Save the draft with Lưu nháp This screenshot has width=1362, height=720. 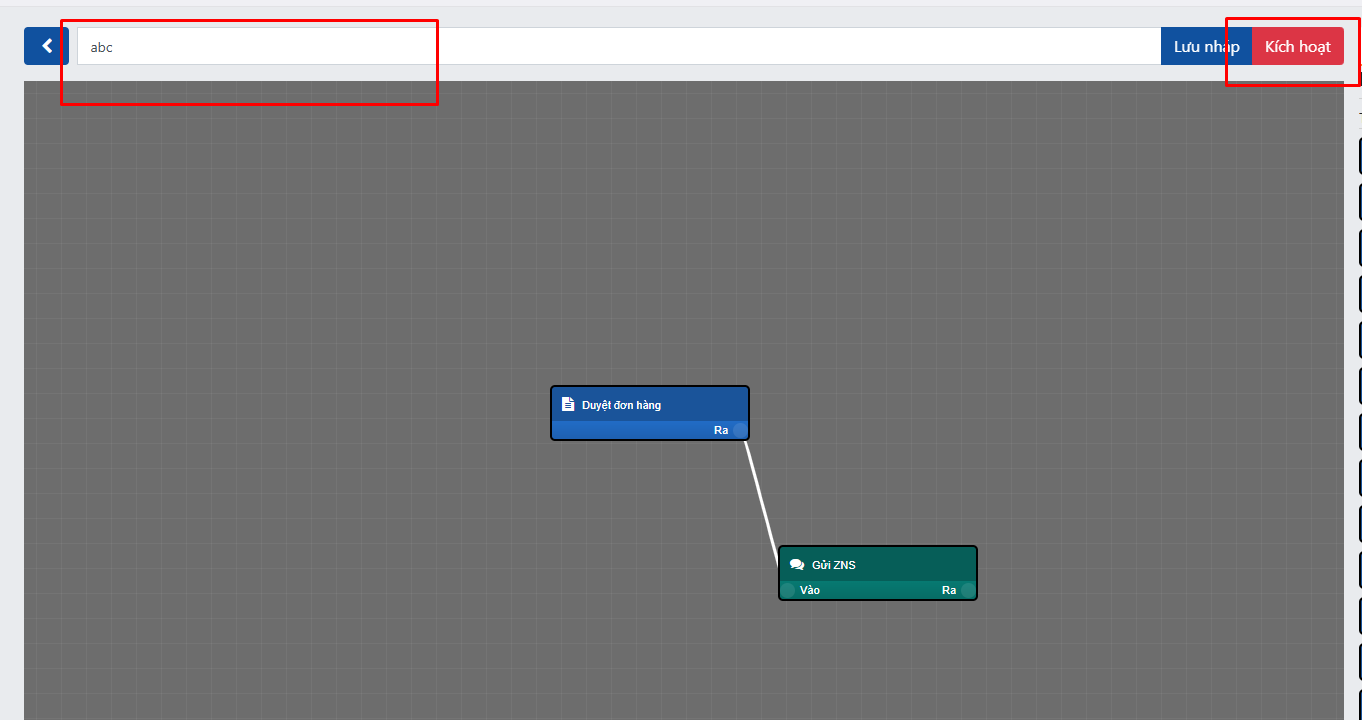[x=1206, y=46]
